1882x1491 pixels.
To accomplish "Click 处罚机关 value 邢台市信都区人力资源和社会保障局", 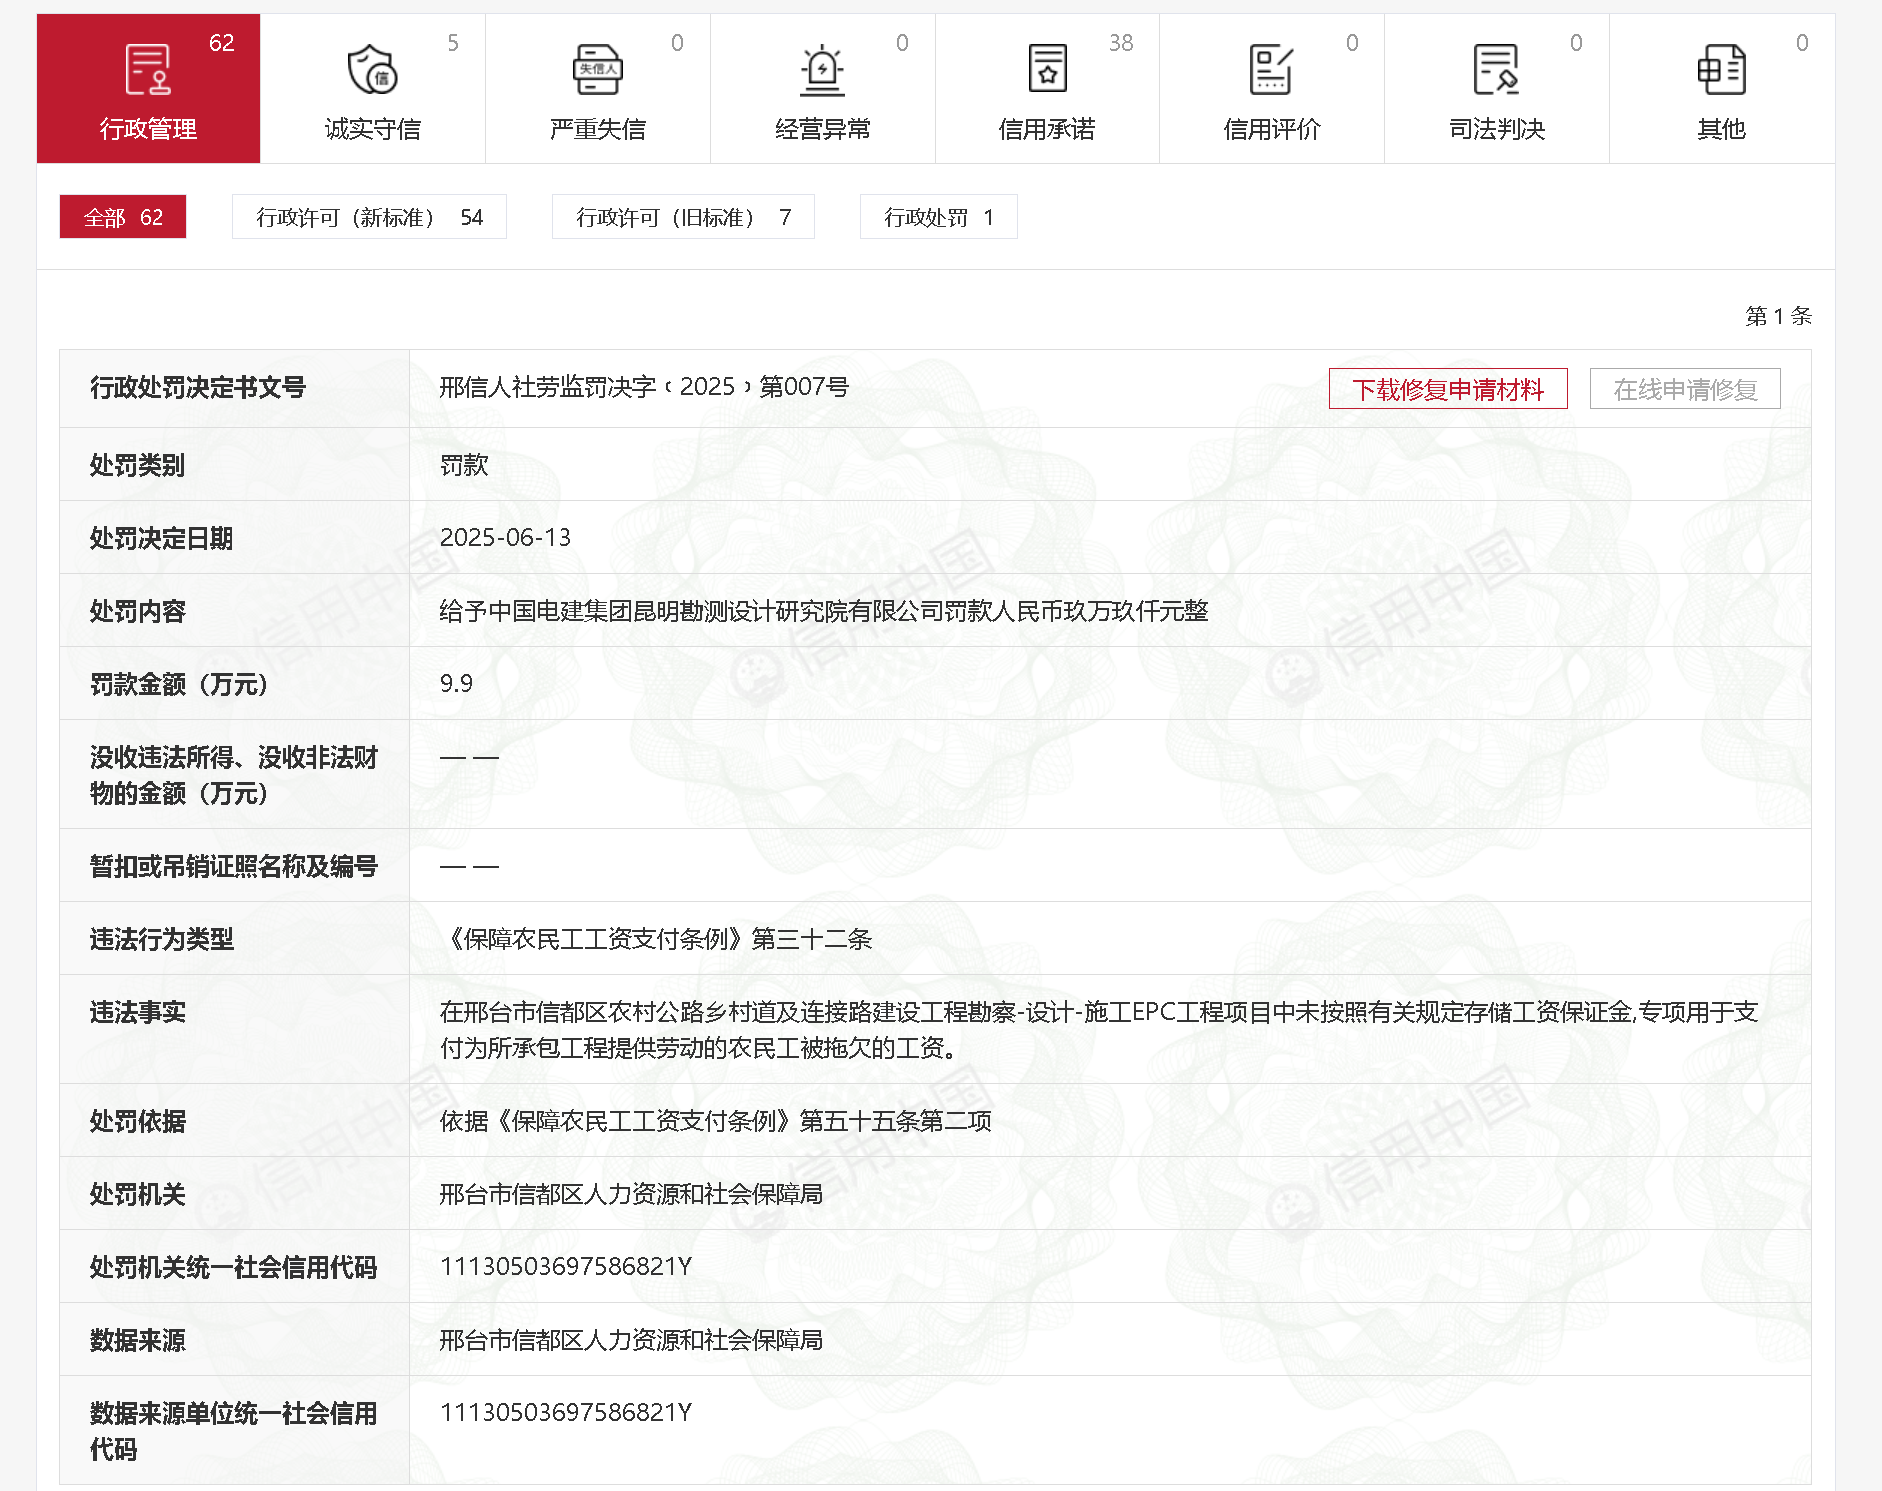I will [x=631, y=1194].
